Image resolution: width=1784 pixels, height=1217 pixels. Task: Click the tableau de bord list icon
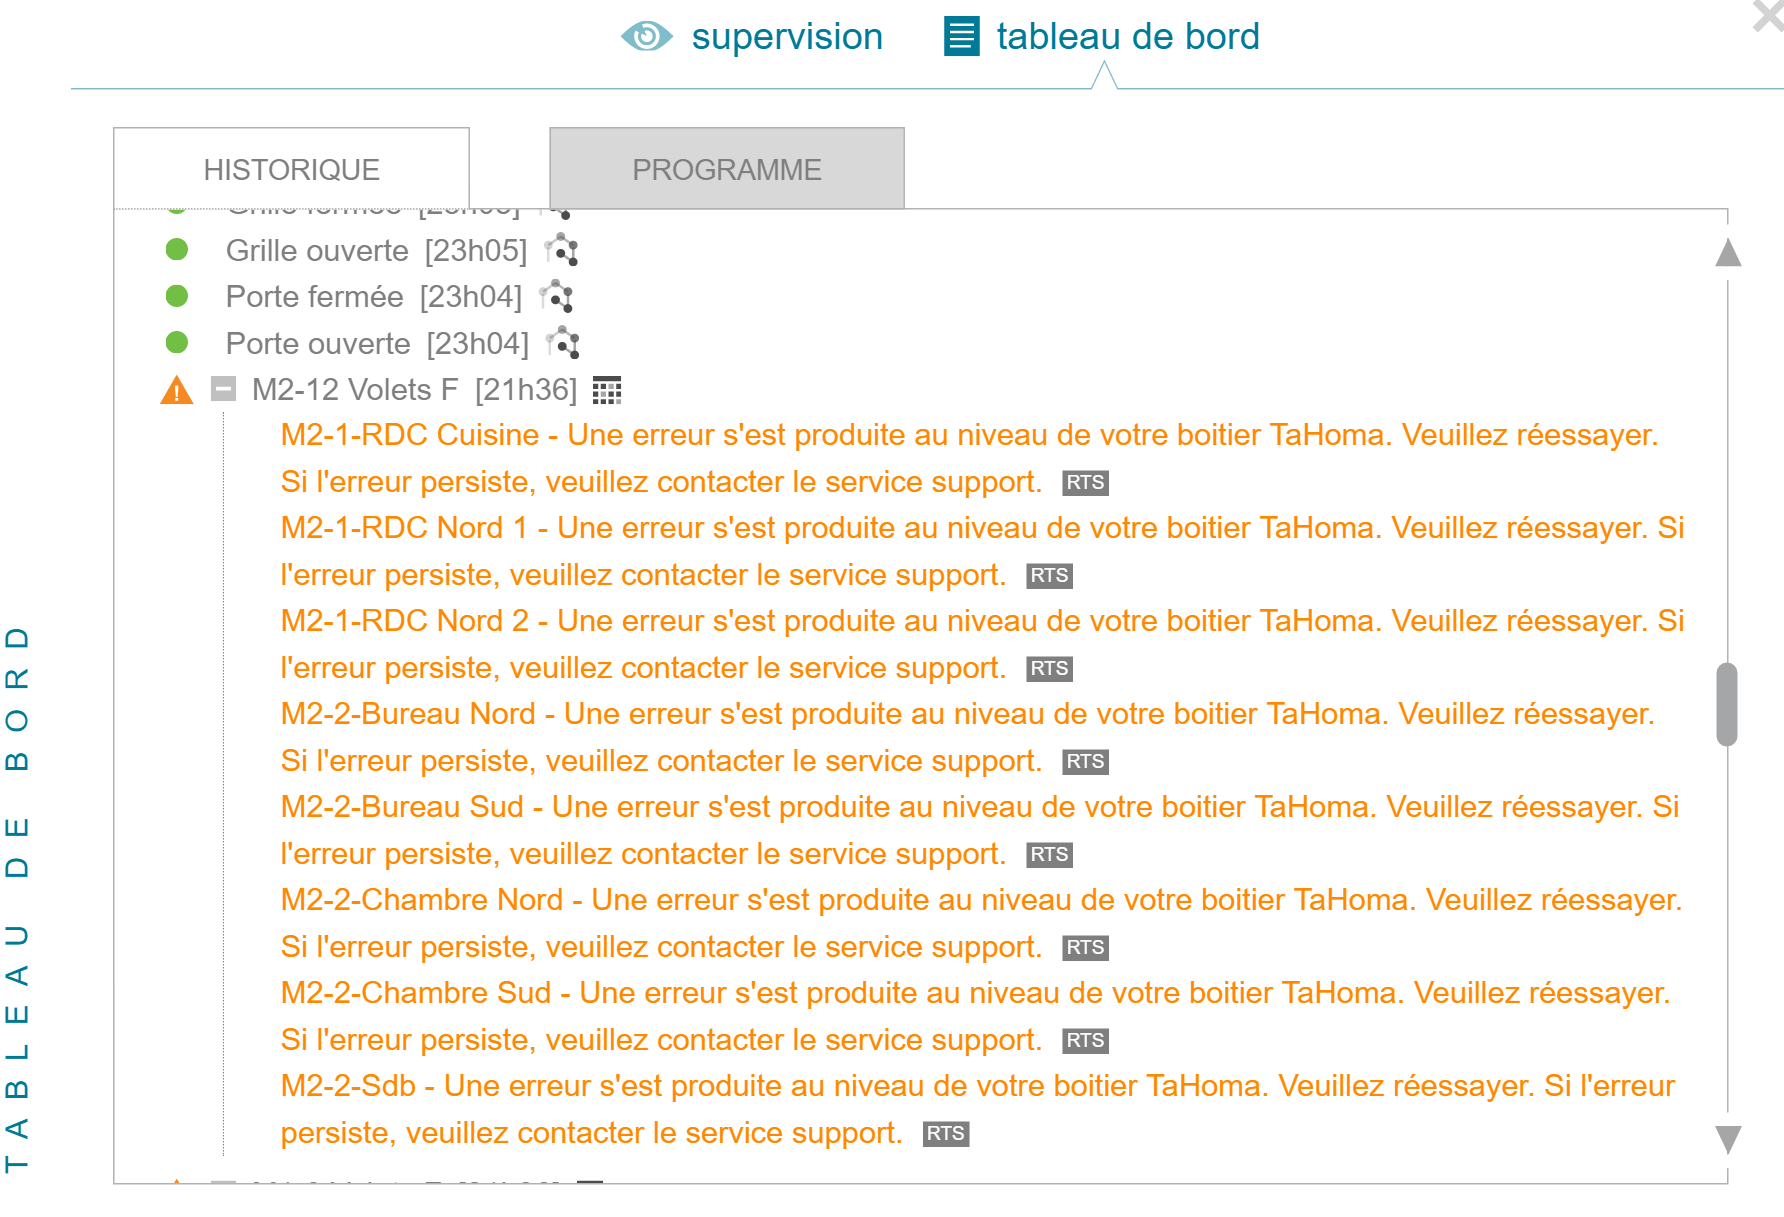(962, 37)
